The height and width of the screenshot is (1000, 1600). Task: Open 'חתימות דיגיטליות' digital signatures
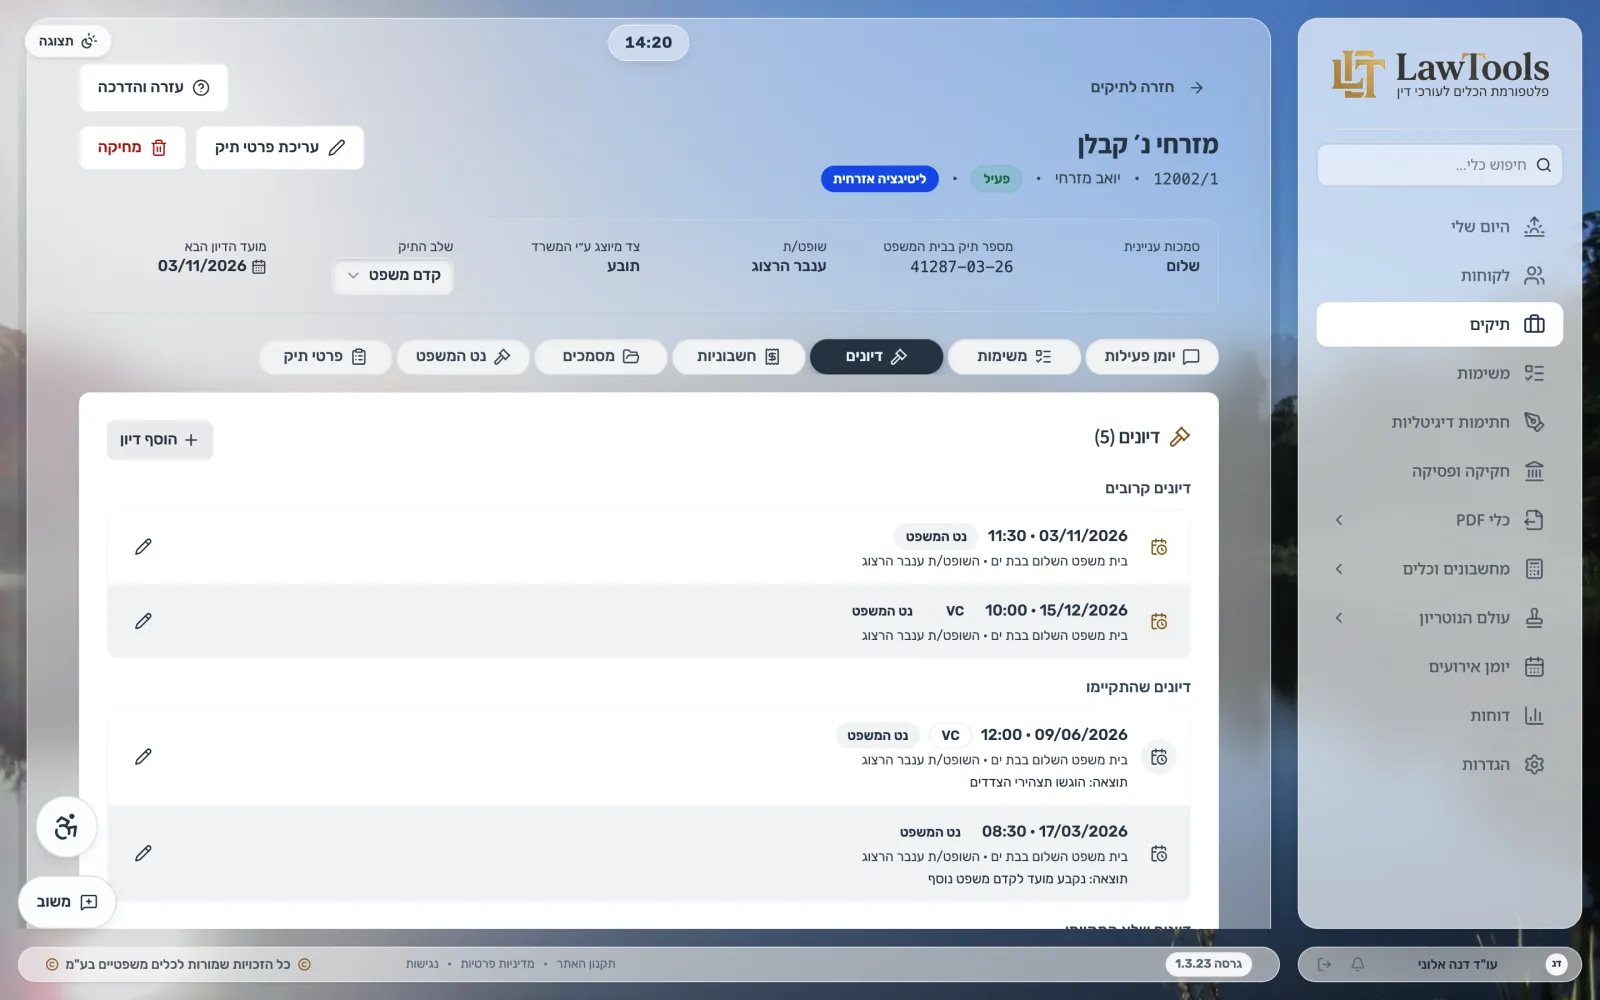click(1440, 422)
